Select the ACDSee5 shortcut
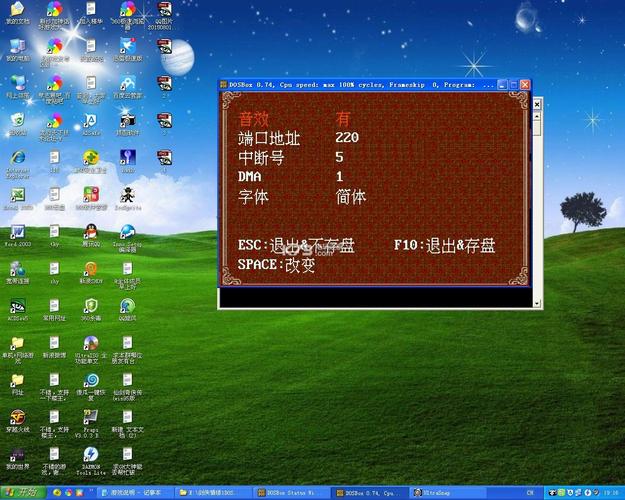This screenshot has width=625, height=500. [18, 309]
